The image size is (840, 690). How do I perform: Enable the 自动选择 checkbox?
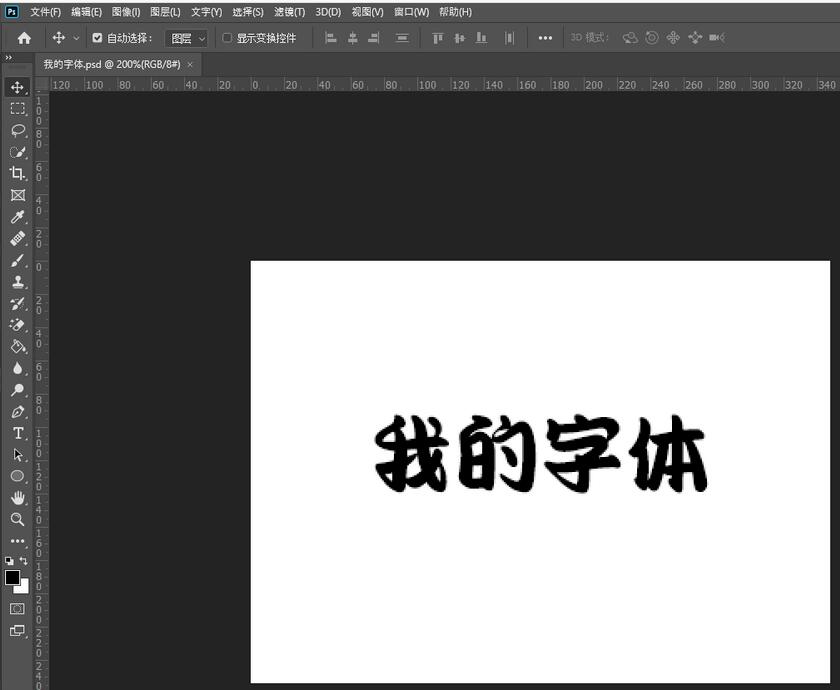[x=97, y=37]
